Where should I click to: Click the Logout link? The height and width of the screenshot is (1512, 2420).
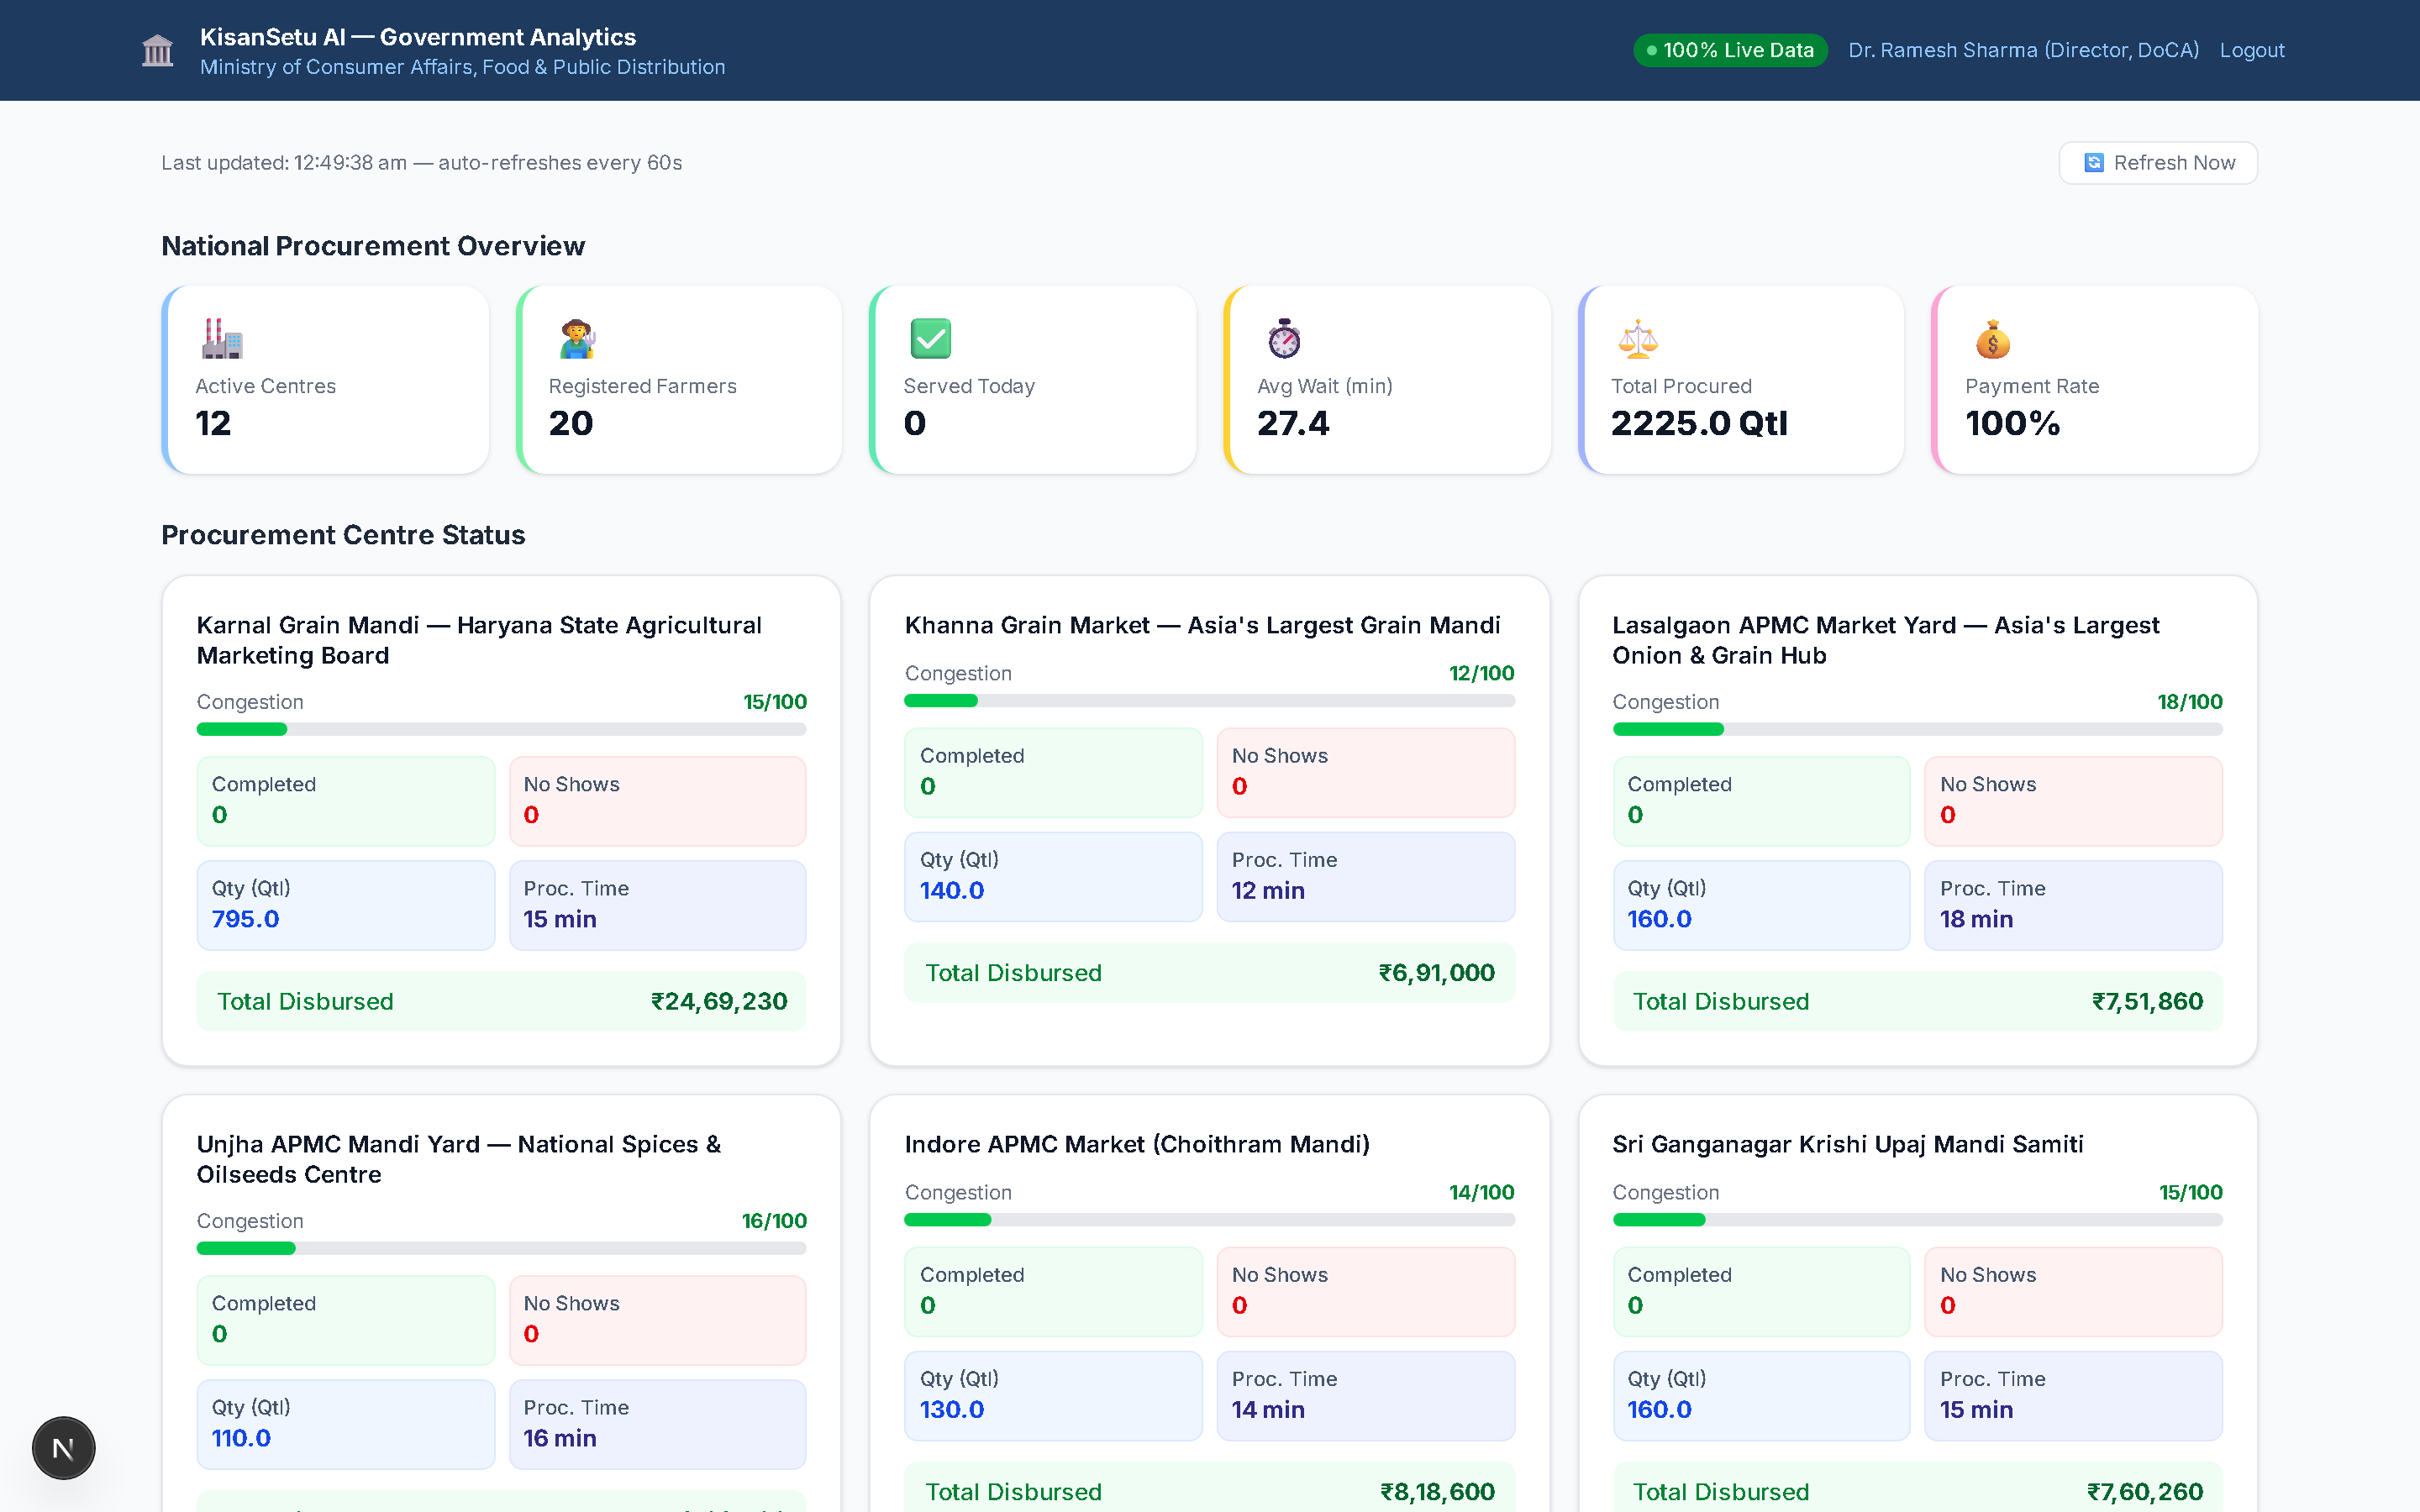2252,50
